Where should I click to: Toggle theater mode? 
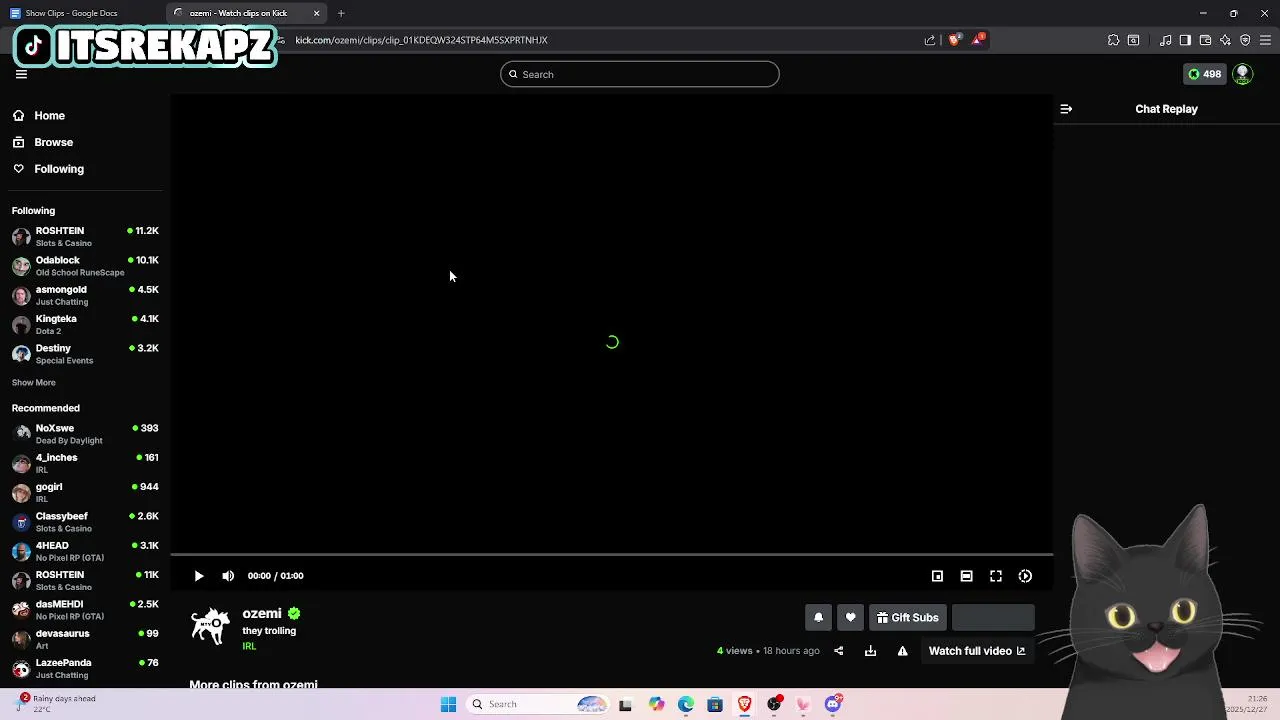click(x=966, y=576)
